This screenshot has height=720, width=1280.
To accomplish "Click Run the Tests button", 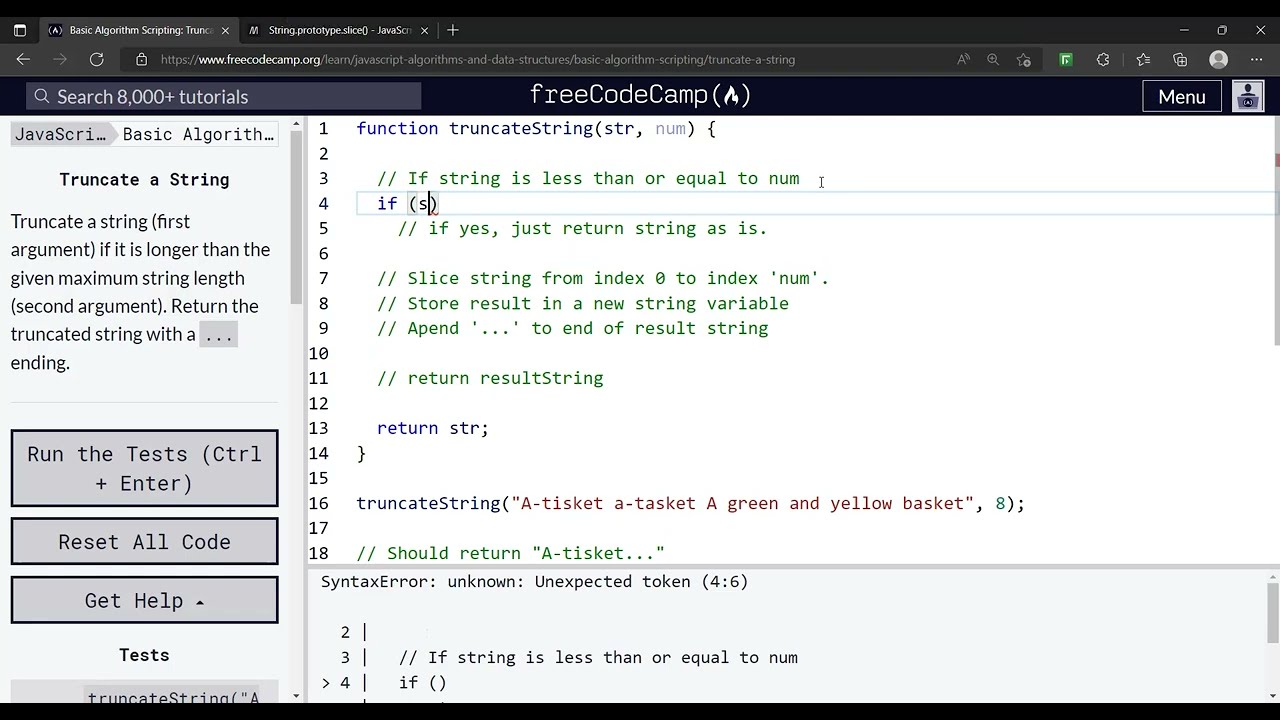I will [145, 468].
